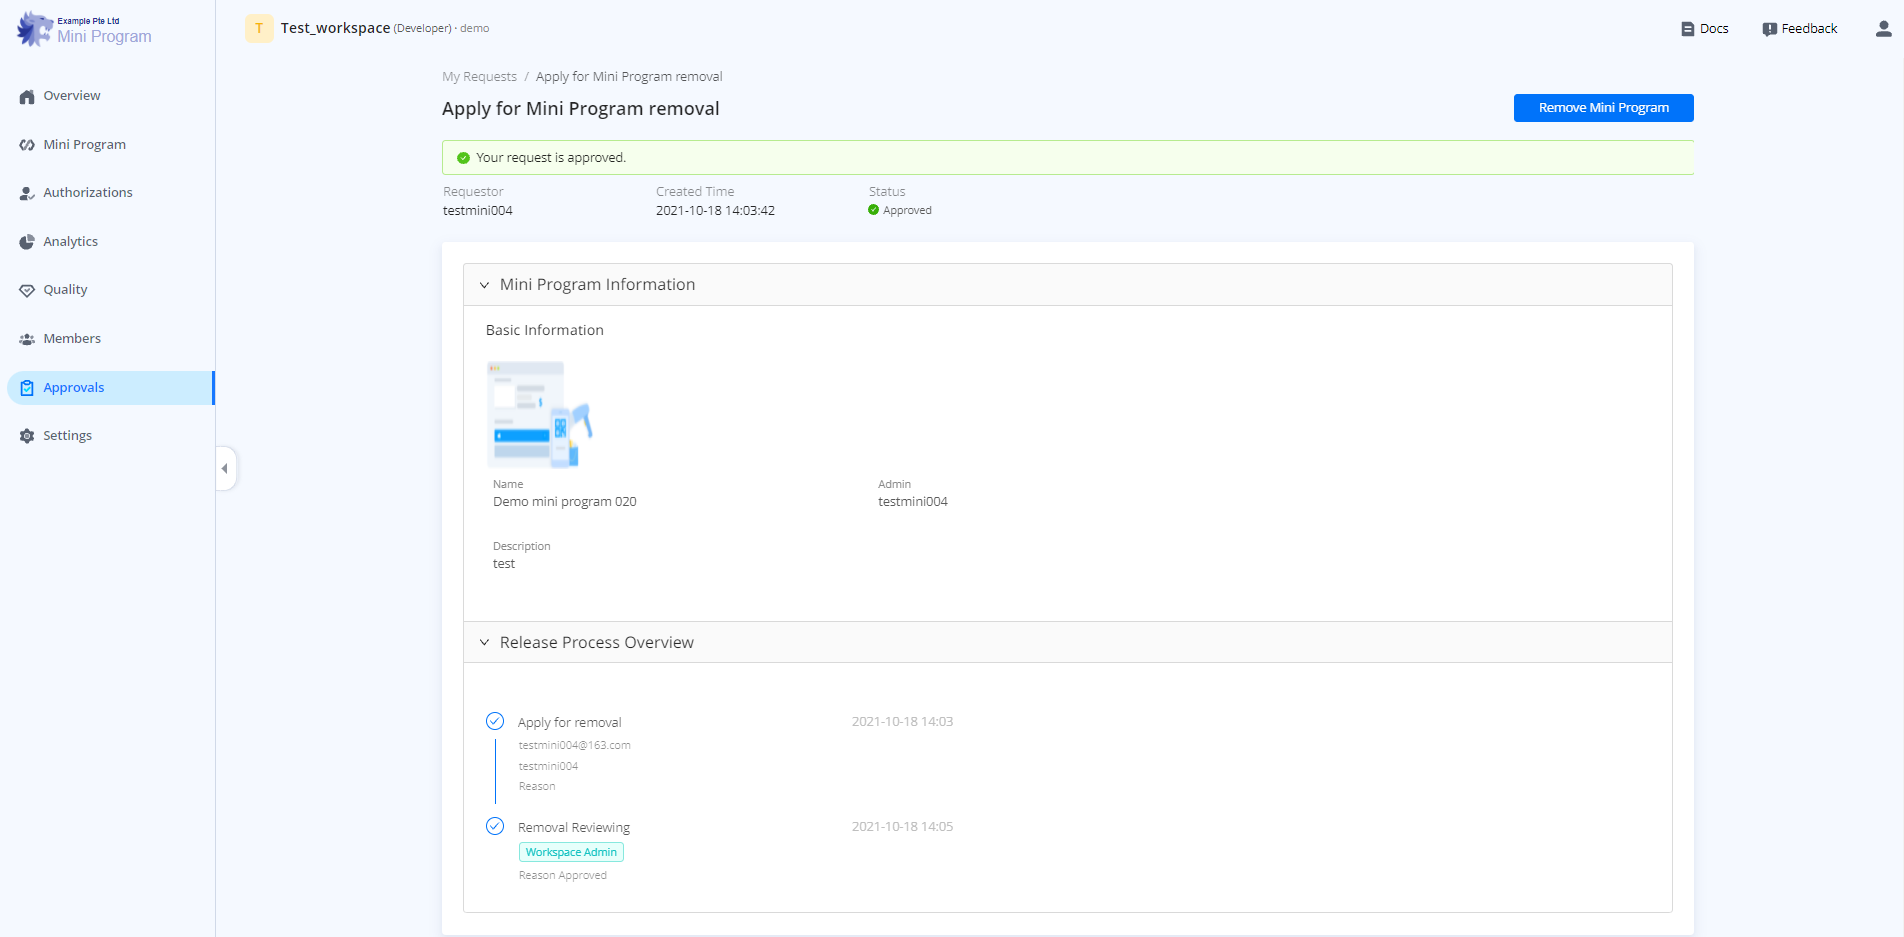Collapse the left sidebar with arrow handle
Screen dimensions: 1904x937
(225, 468)
